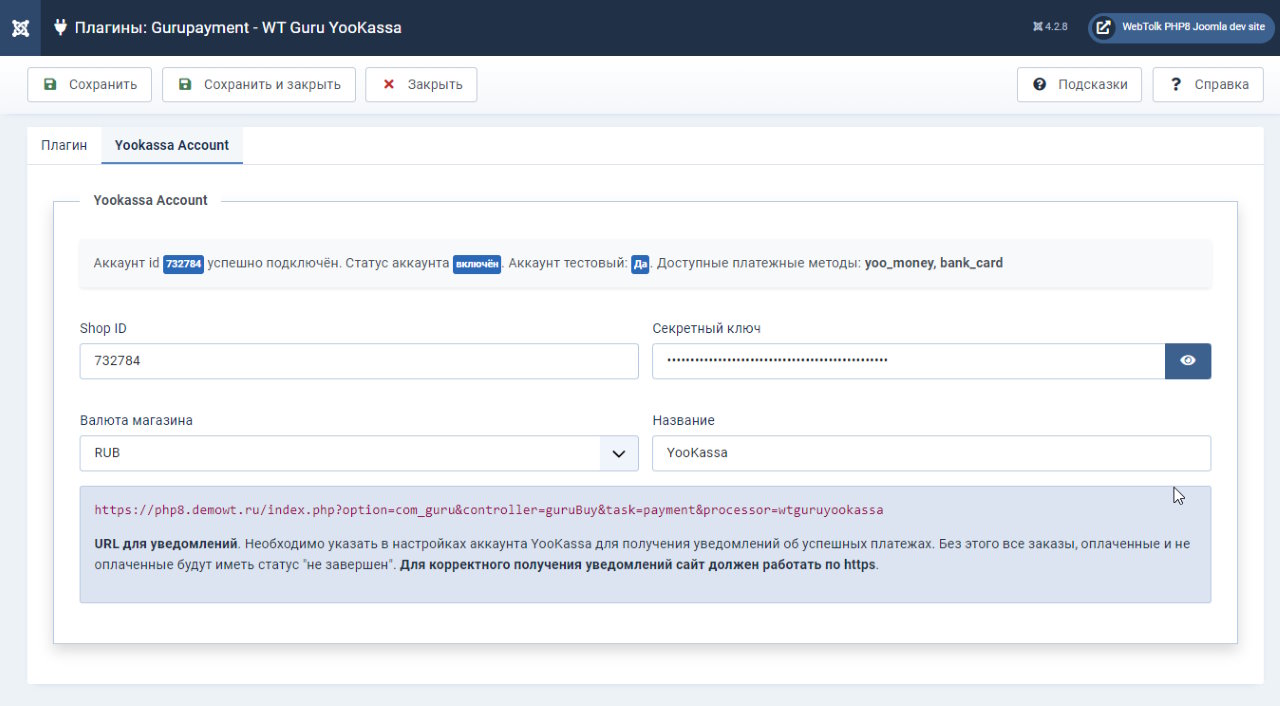The height and width of the screenshot is (706, 1280).
Task: Select the Yookassa Account tab
Action: click(172, 145)
